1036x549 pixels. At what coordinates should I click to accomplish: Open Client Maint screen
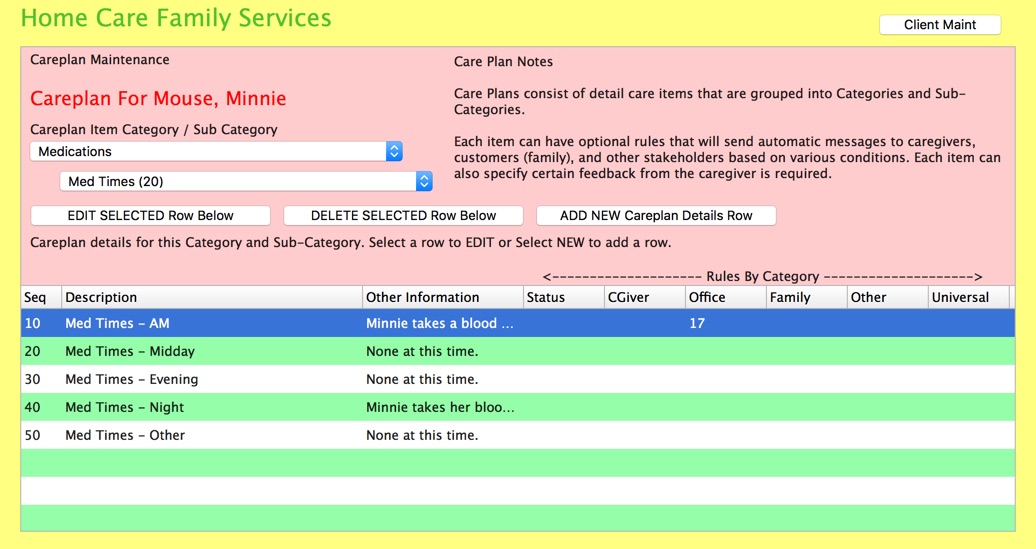939,25
